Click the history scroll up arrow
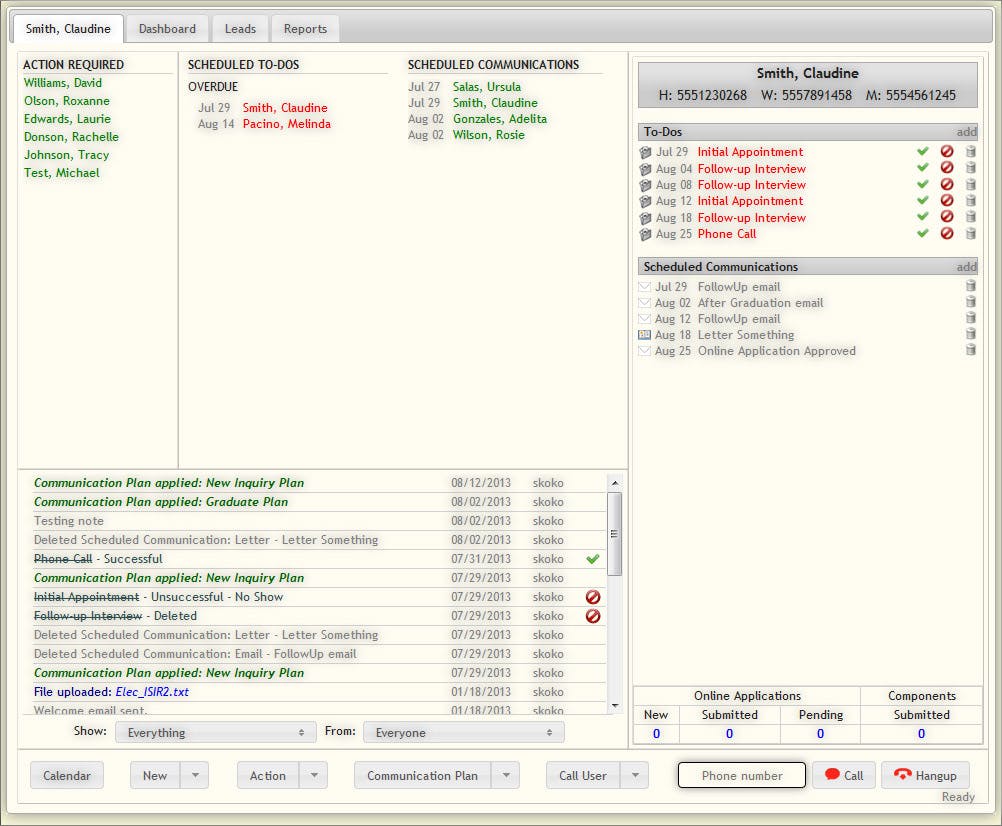 pyautogui.click(x=614, y=483)
